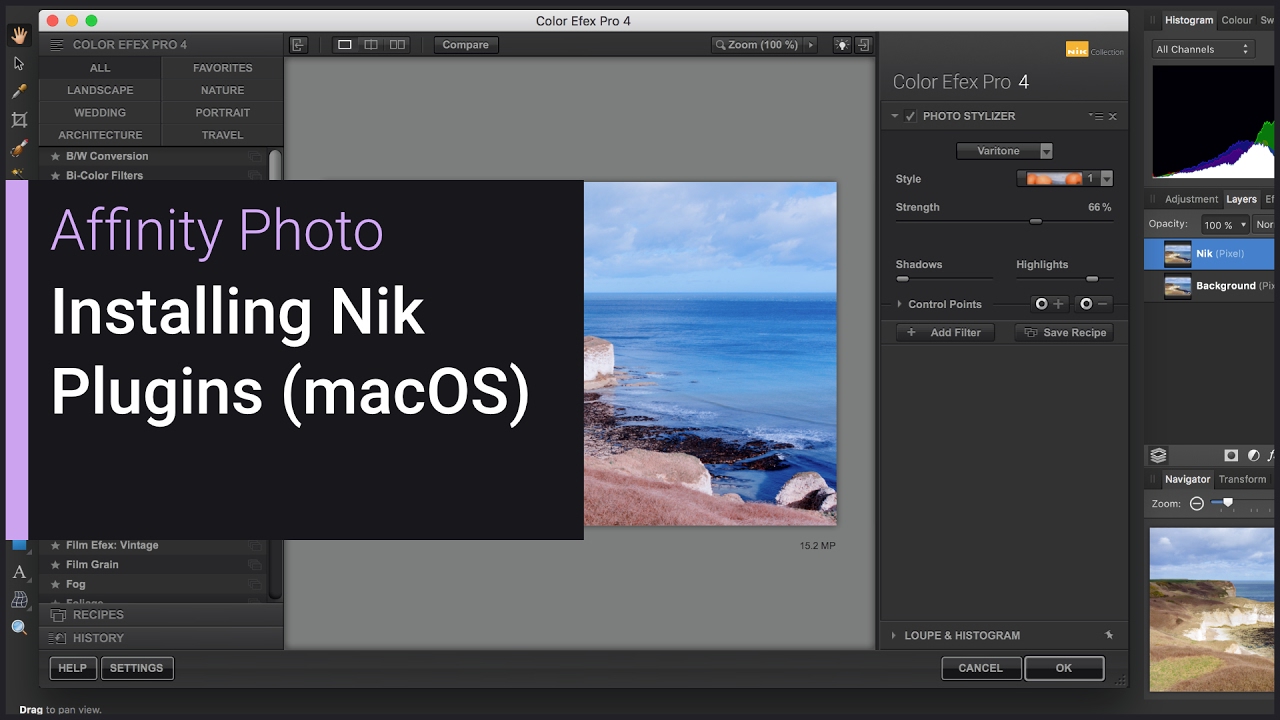Viewport: 1280px width, 720px height.
Task: Select the Hand pan tool in Affinity
Action: [x=19, y=35]
